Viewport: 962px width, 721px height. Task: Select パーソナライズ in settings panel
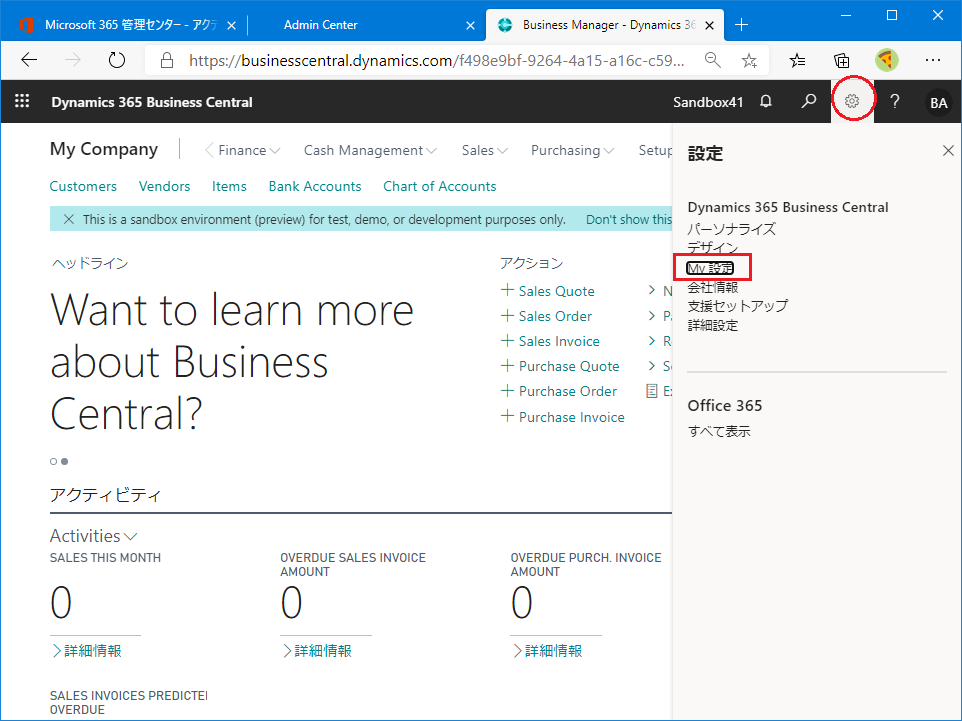(731, 229)
